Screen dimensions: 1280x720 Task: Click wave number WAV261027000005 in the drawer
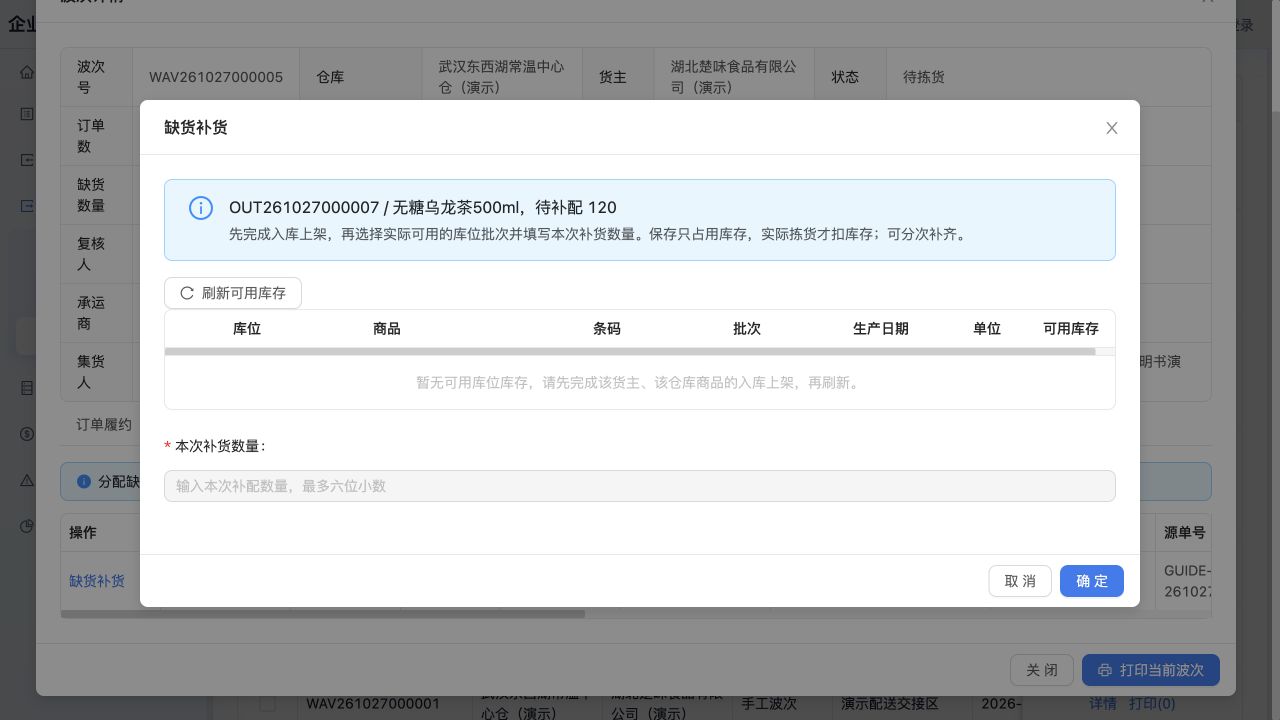(216, 77)
